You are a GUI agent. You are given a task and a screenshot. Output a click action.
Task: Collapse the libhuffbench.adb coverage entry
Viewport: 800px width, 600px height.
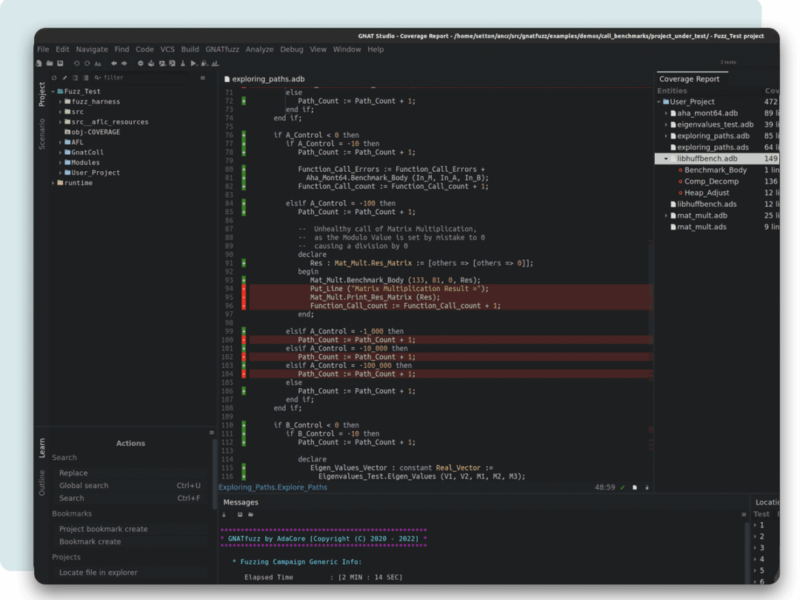click(x=665, y=158)
